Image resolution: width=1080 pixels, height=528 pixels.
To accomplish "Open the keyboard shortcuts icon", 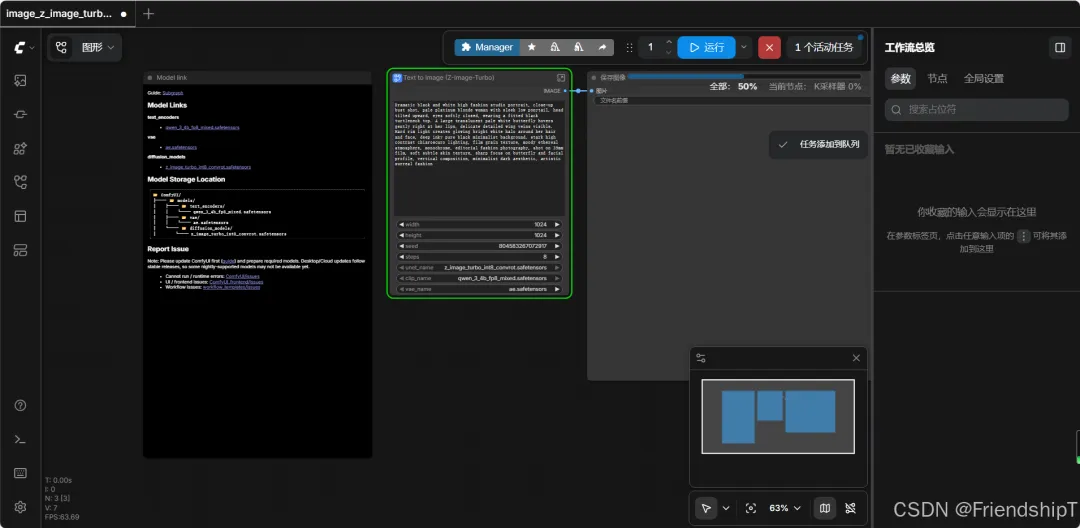I will tap(20, 473).
